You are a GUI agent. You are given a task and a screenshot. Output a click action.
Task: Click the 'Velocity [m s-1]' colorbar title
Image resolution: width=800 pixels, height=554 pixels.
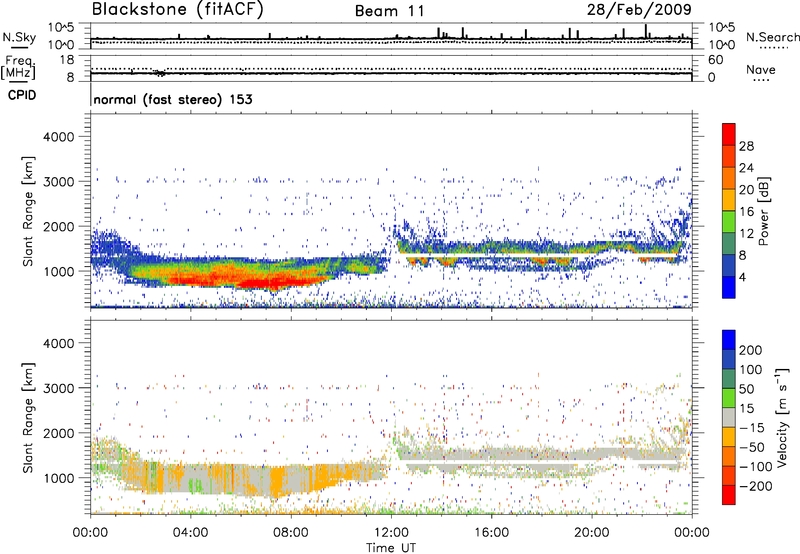coord(782,417)
